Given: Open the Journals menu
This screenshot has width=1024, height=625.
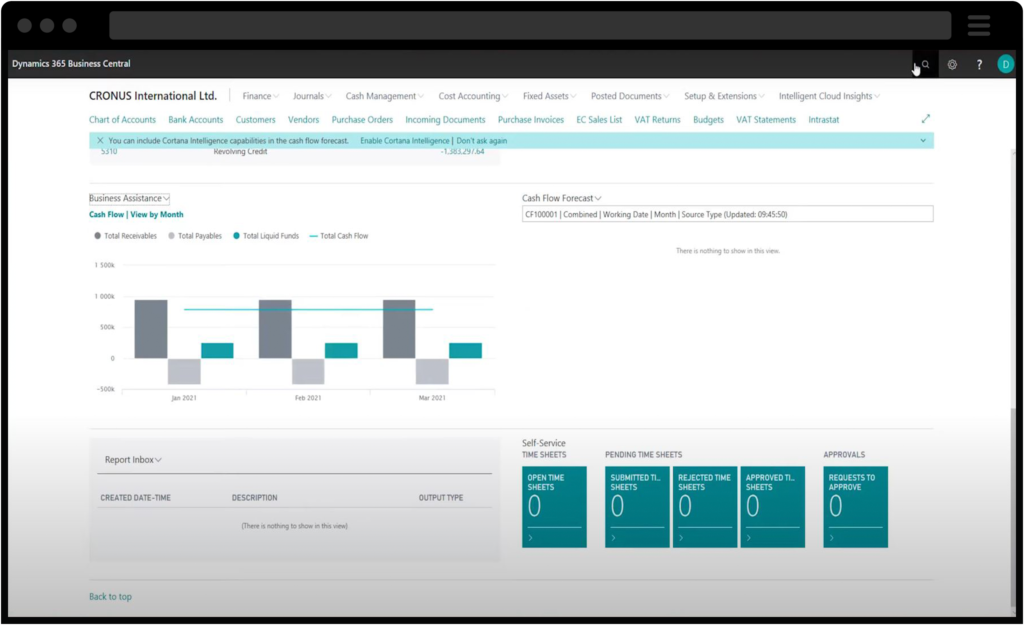Looking at the screenshot, I should coord(312,96).
